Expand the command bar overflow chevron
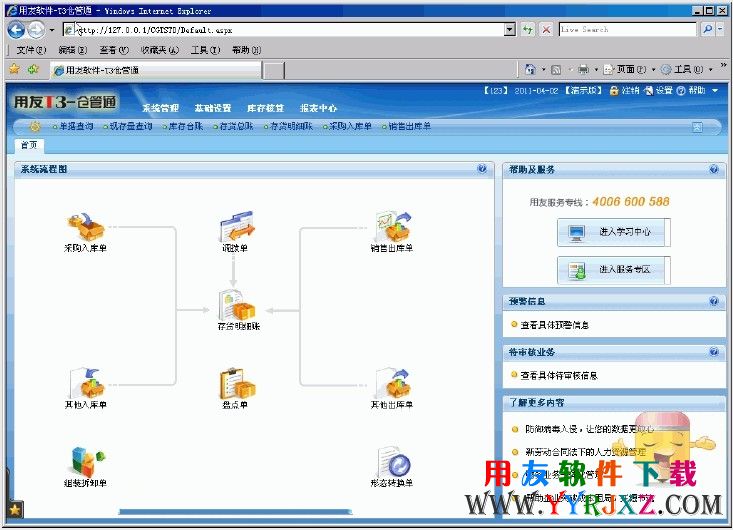 coord(723,65)
